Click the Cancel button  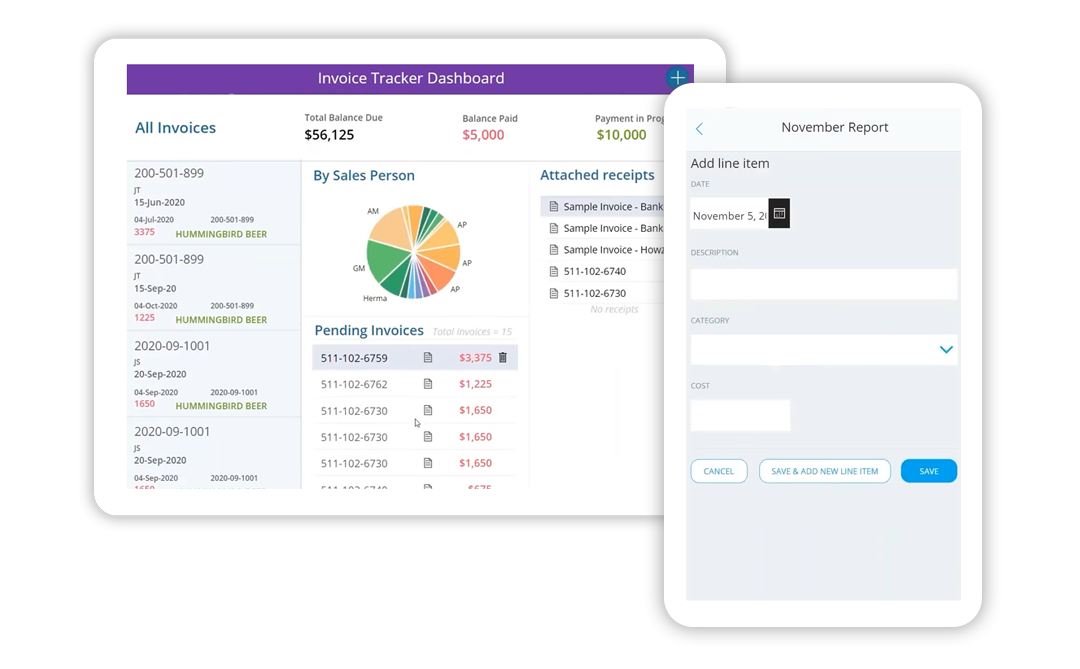pyautogui.click(x=718, y=471)
